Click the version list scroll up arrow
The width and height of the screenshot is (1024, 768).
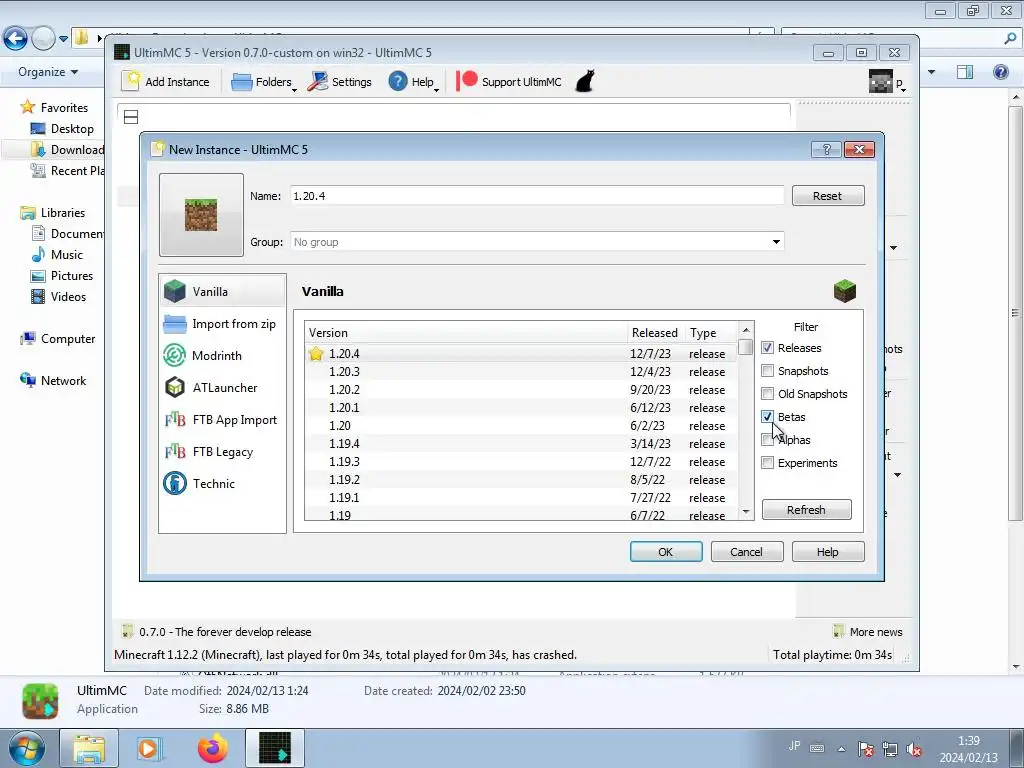pos(746,330)
